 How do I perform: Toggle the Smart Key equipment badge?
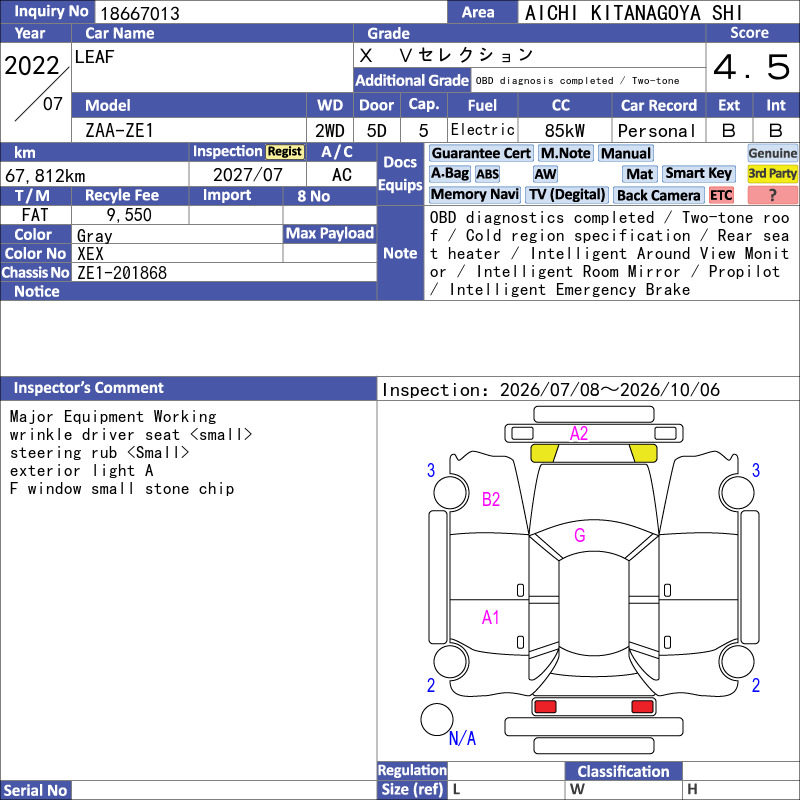click(698, 173)
